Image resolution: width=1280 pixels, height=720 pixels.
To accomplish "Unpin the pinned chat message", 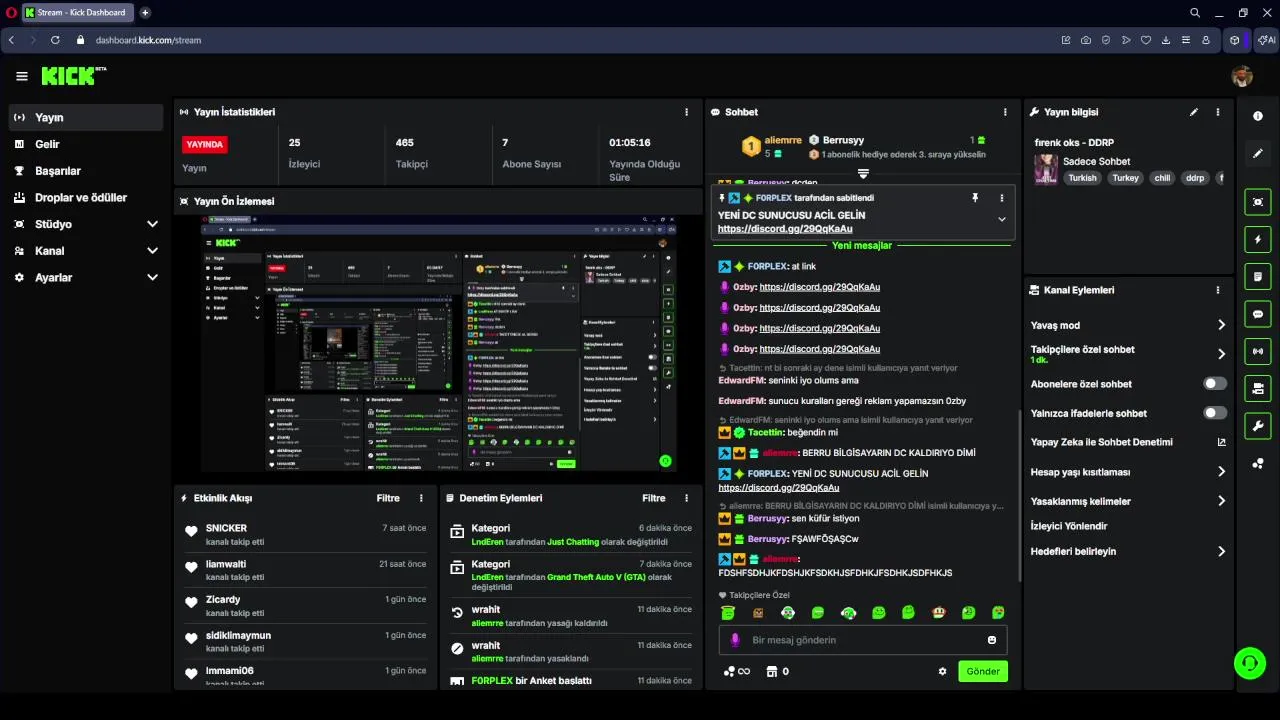I will tap(975, 198).
